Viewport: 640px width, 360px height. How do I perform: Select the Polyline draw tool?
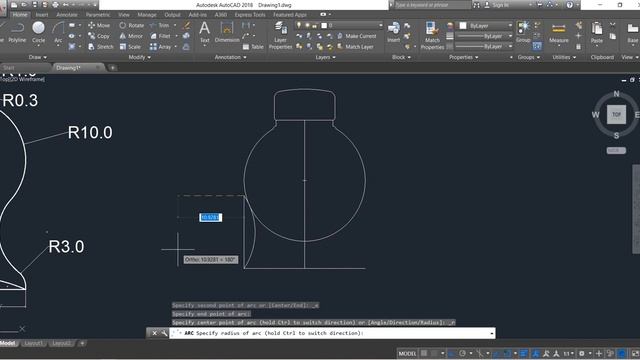(x=17, y=33)
